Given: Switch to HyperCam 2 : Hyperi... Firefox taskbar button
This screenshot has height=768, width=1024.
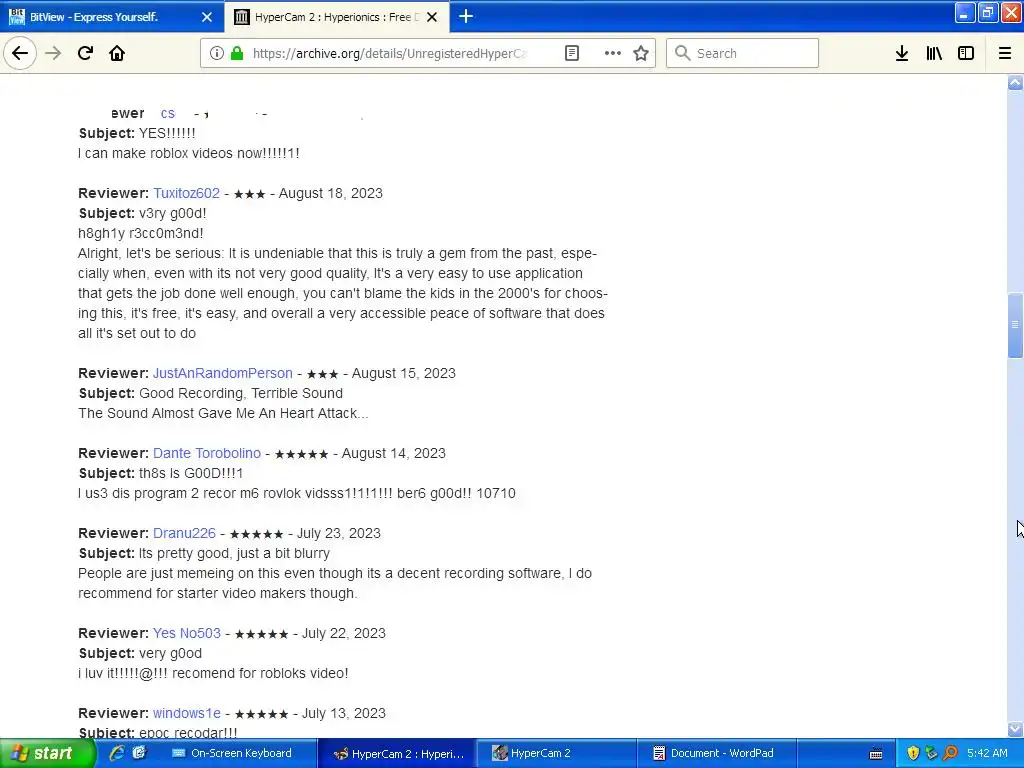Looking at the screenshot, I should [x=396, y=753].
